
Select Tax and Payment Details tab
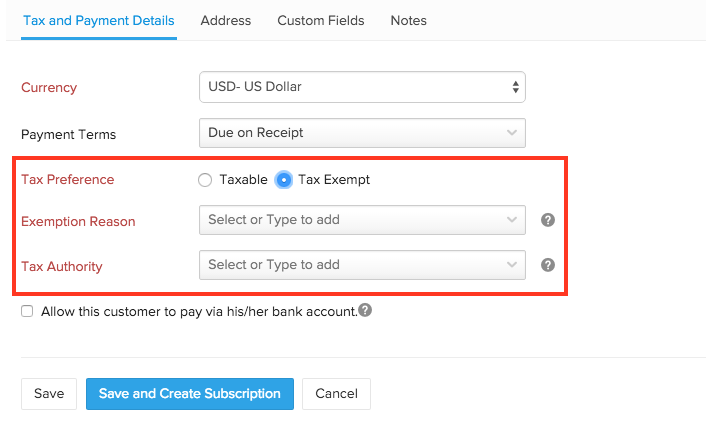point(98,20)
